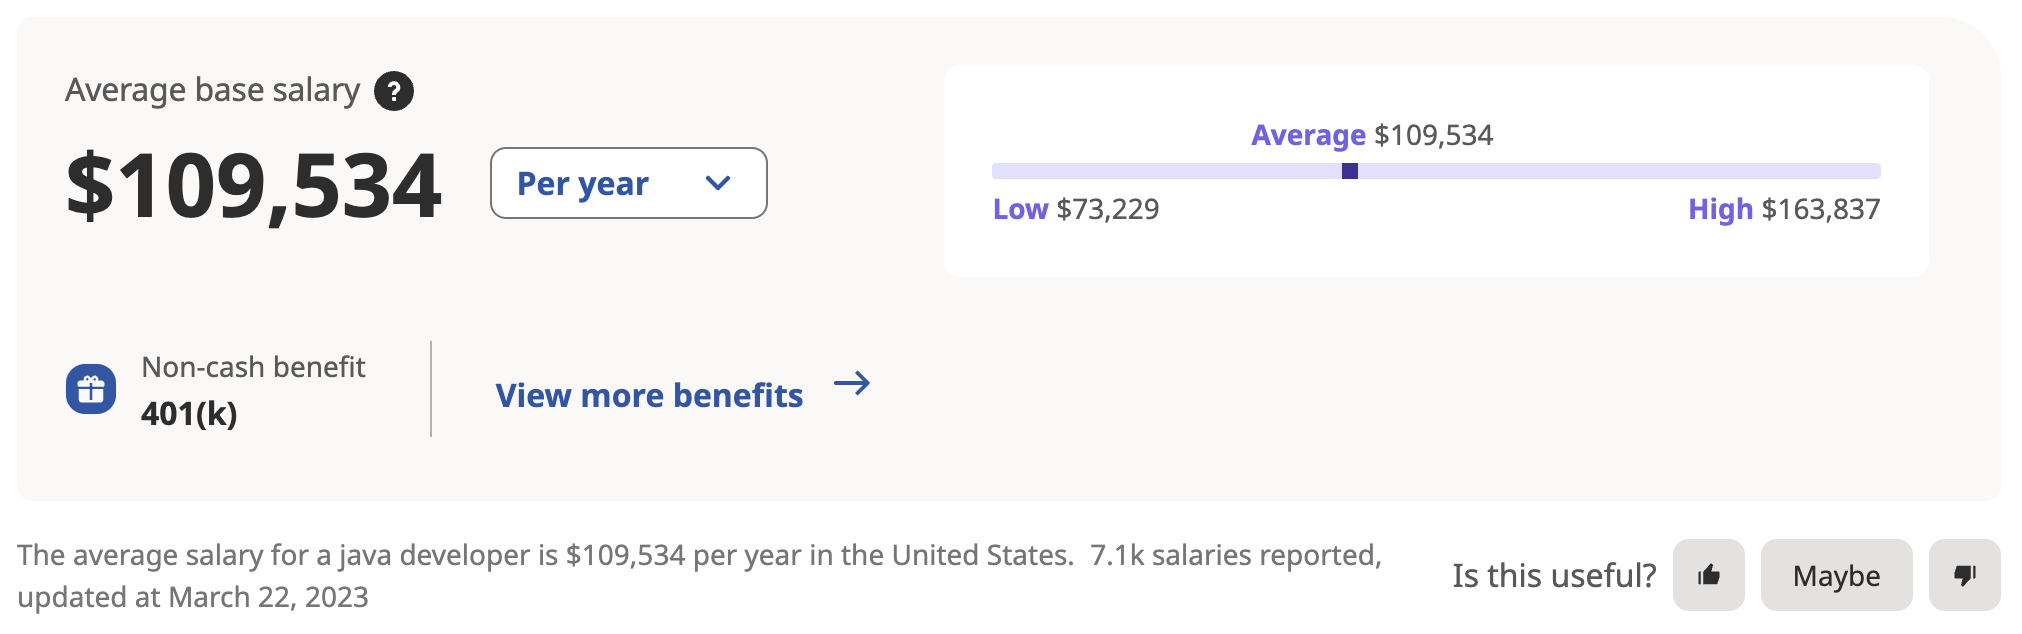Open View more benefits link

(x=649, y=396)
